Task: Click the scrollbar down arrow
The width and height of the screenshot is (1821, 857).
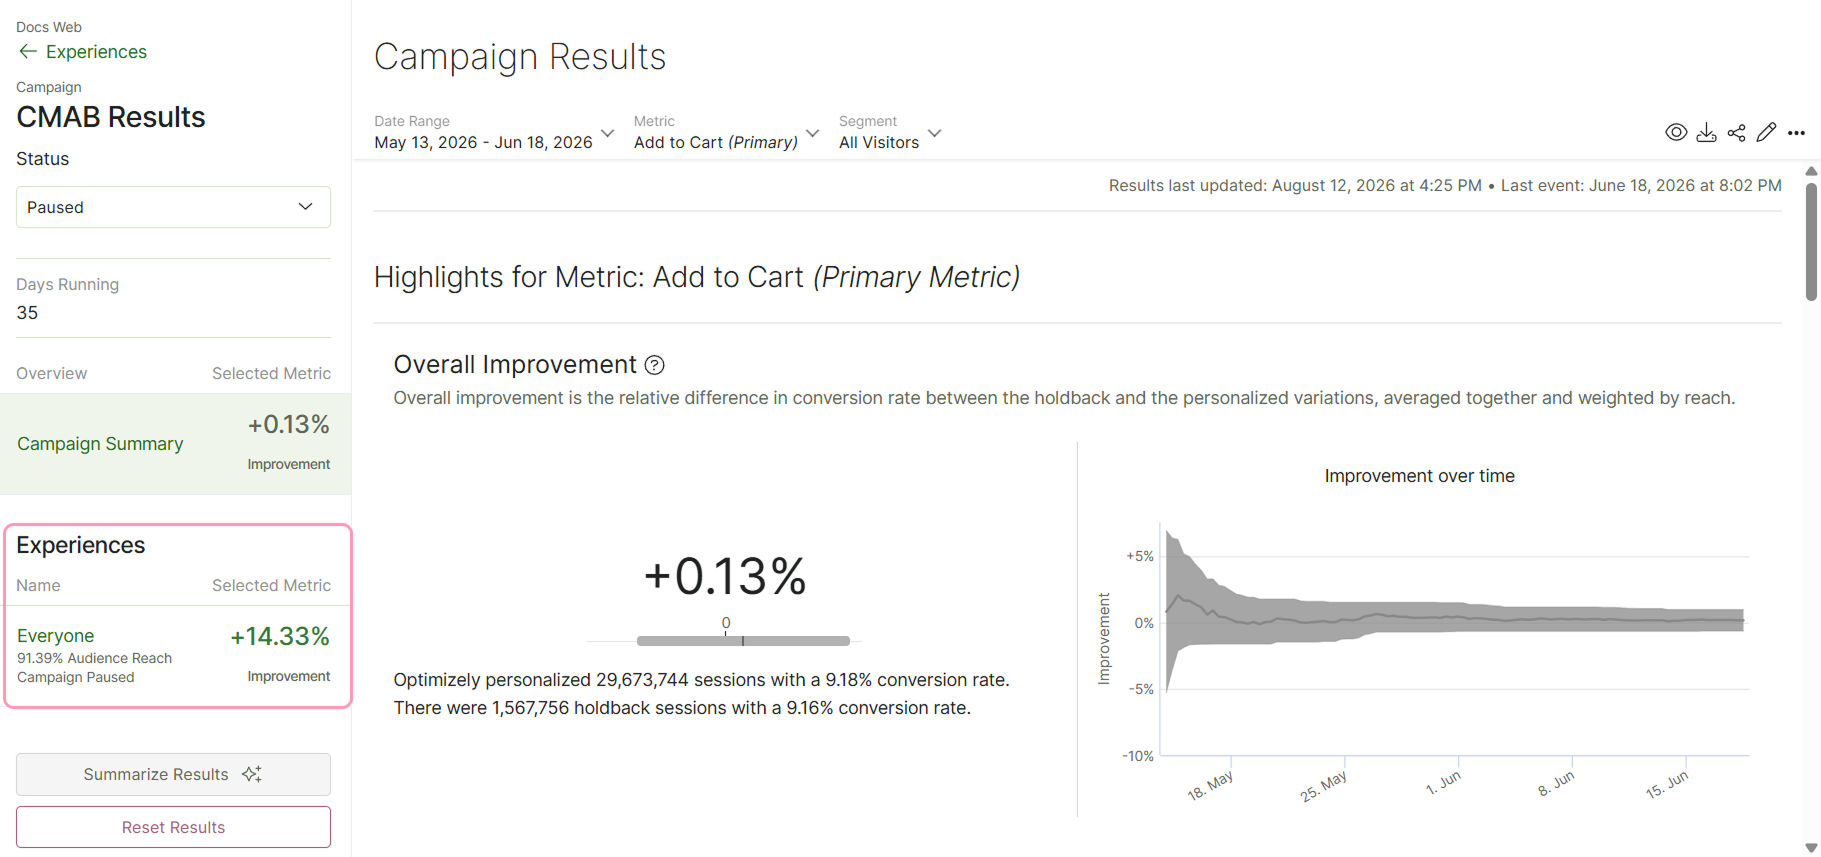Action: pos(1811,847)
